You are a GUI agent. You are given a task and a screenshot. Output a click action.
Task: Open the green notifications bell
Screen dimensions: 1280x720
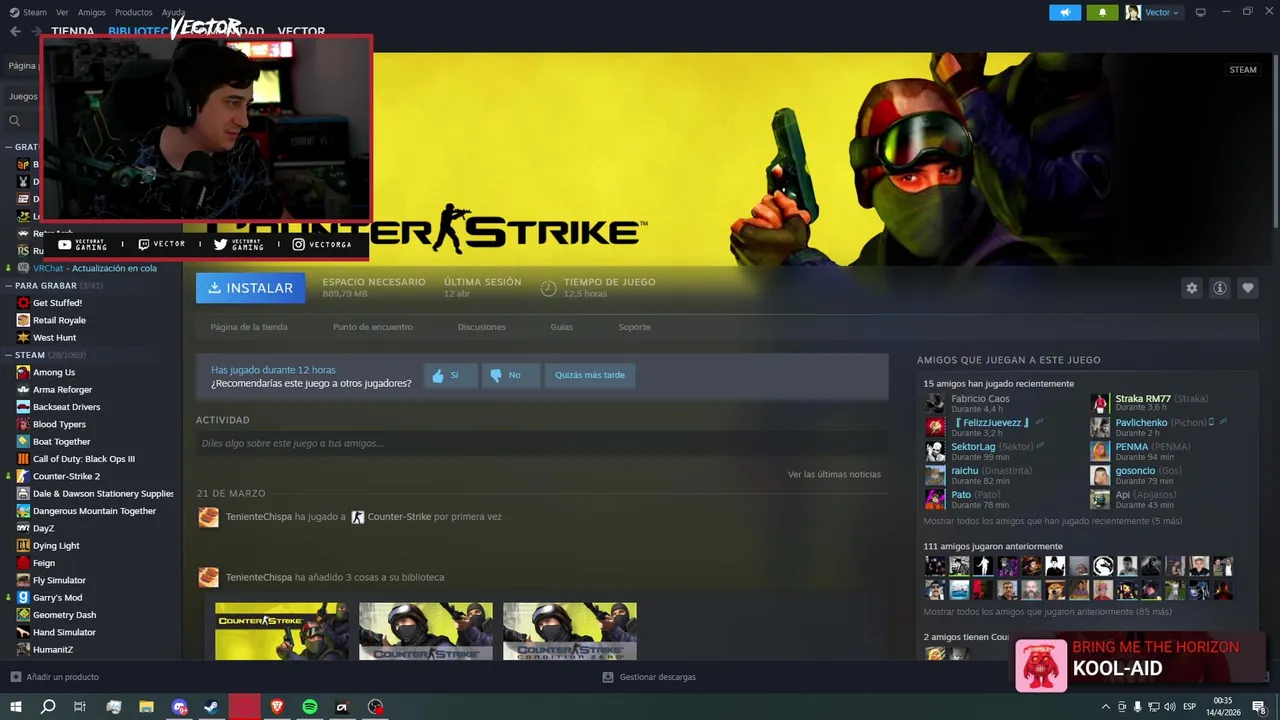point(1102,12)
